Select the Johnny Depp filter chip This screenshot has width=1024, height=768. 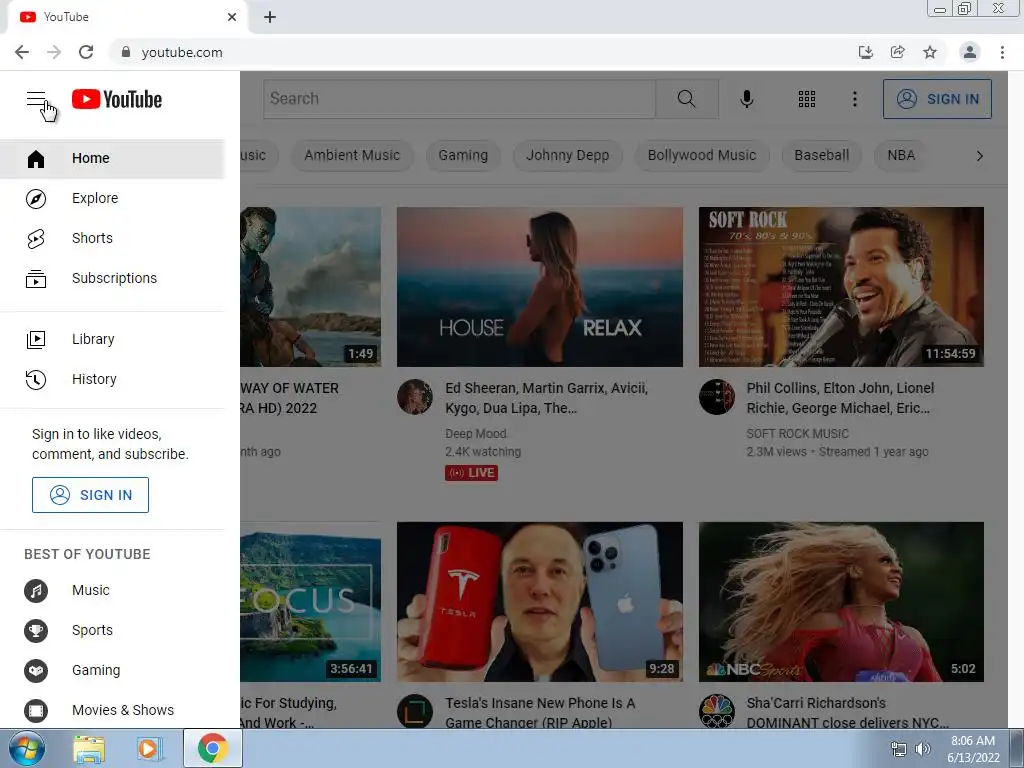568,155
